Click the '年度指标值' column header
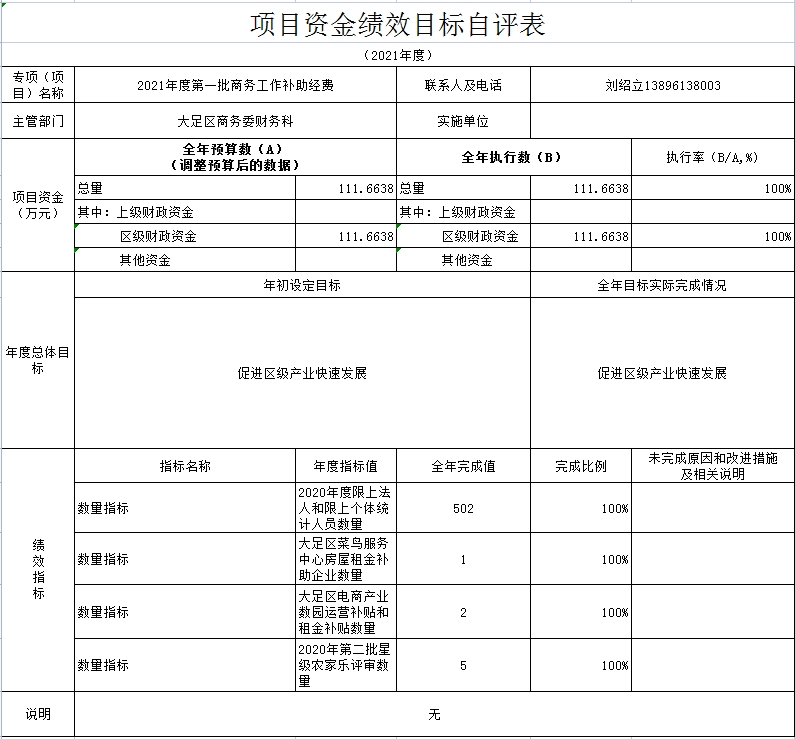Image resolution: width=795 pixels, height=739 pixels. pos(346,465)
